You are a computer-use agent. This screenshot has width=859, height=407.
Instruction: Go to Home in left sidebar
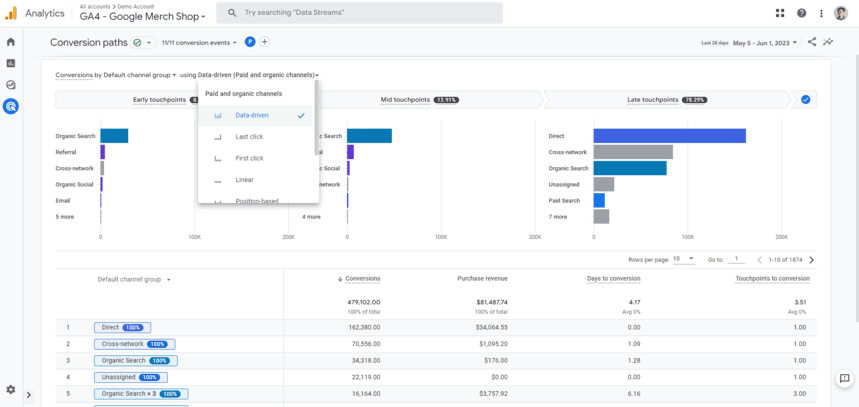click(11, 42)
